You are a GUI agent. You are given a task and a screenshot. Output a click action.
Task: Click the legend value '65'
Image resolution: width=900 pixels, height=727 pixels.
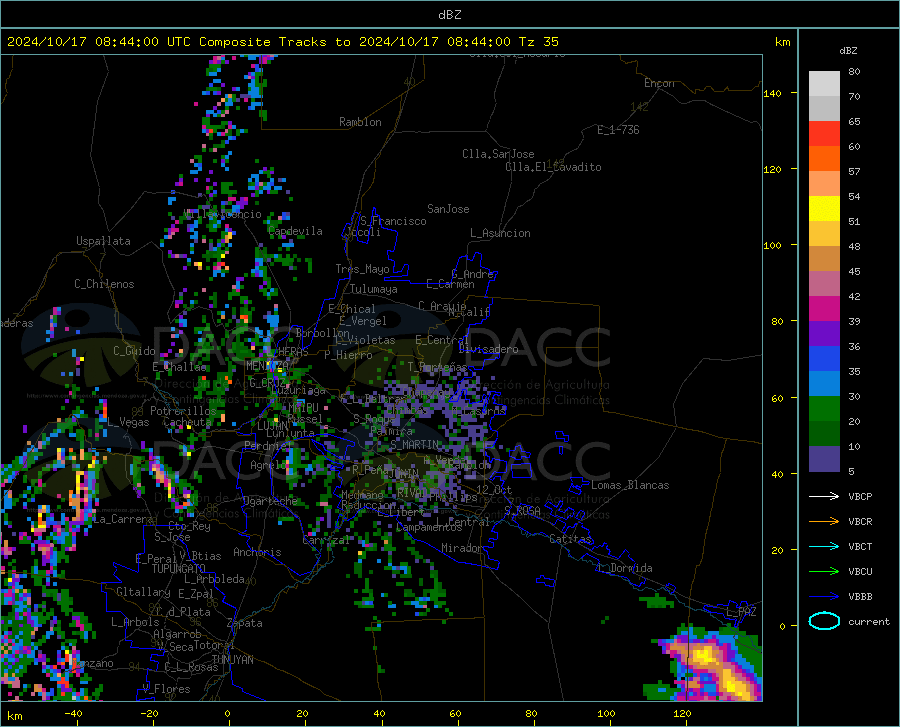(854, 122)
